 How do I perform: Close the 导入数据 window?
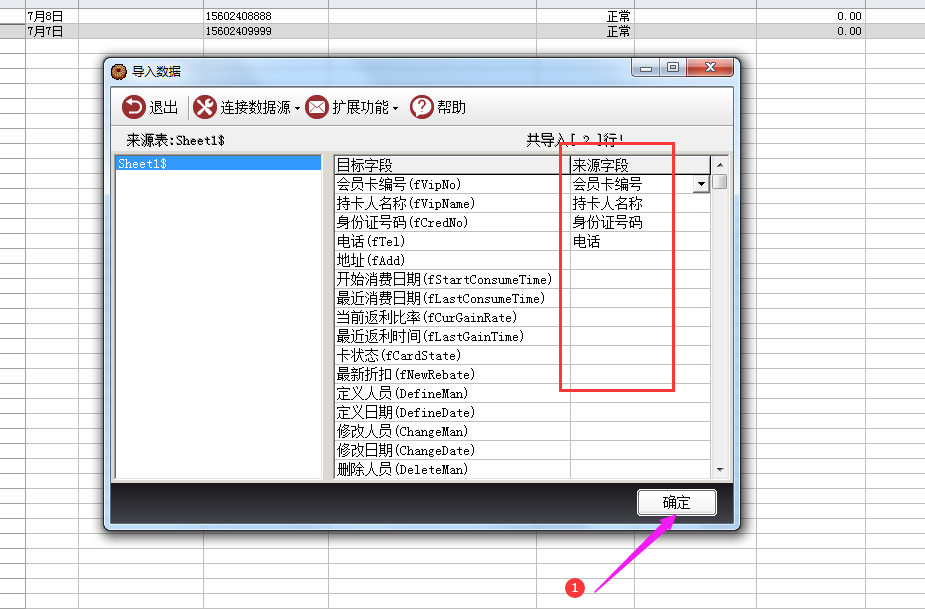pos(710,68)
